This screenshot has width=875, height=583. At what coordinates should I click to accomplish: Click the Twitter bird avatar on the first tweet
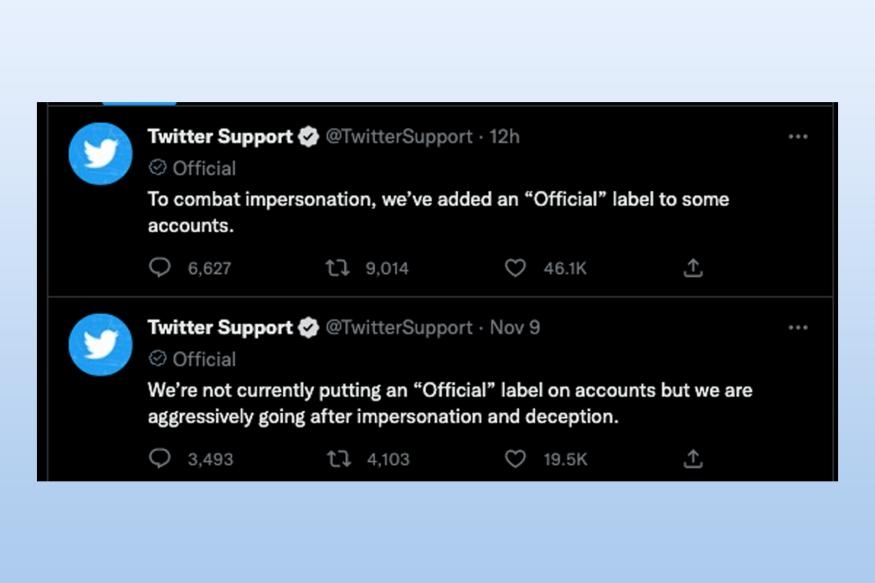[100, 153]
